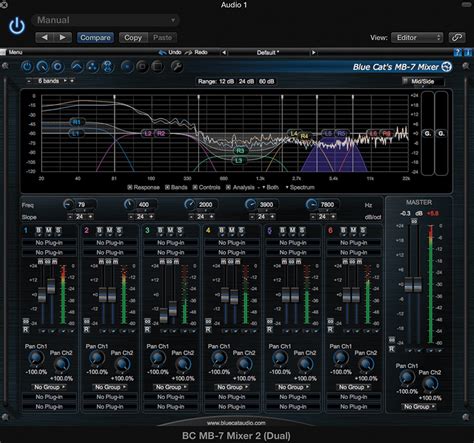Click the first G gain handle at right of graph
This screenshot has width=474, height=443.
427,133
